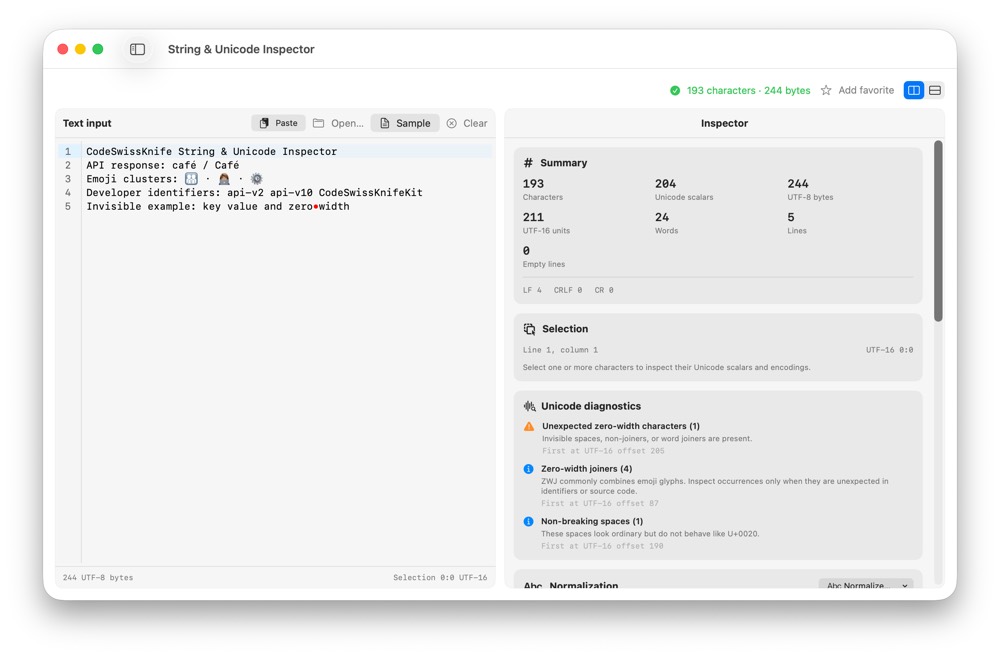The image size is (1000, 657).
Task: Switch to stacked layout view
Action: [x=934, y=90]
